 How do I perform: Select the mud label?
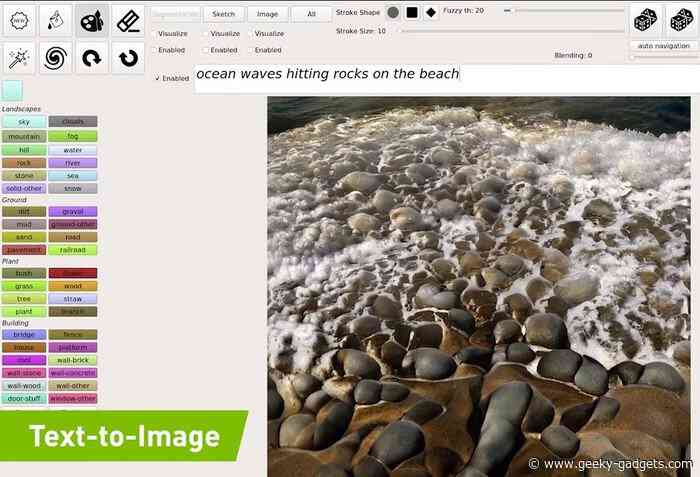click(x=24, y=224)
